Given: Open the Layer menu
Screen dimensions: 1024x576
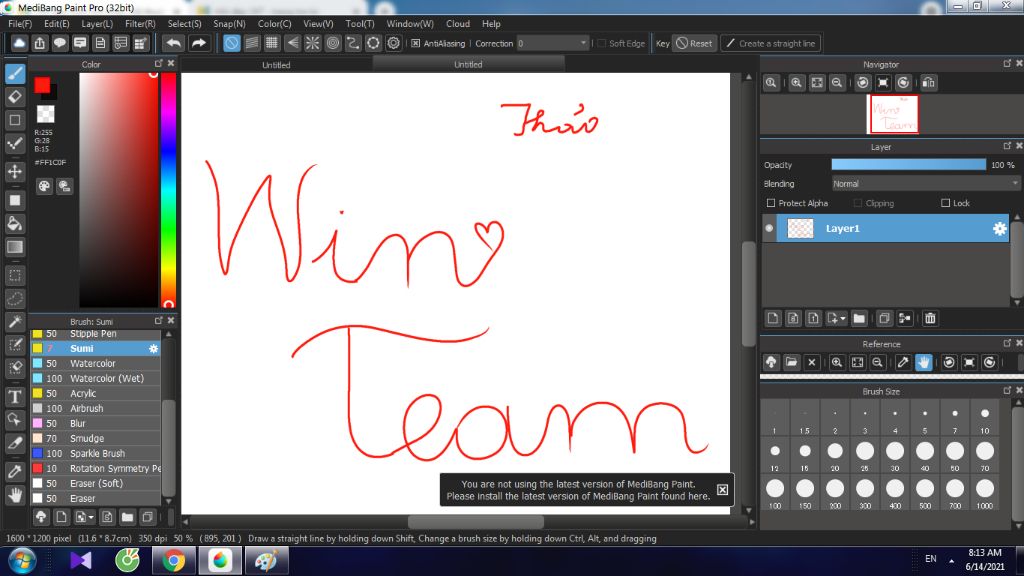Looking at the screenshot, I should (x=97, y=24).
